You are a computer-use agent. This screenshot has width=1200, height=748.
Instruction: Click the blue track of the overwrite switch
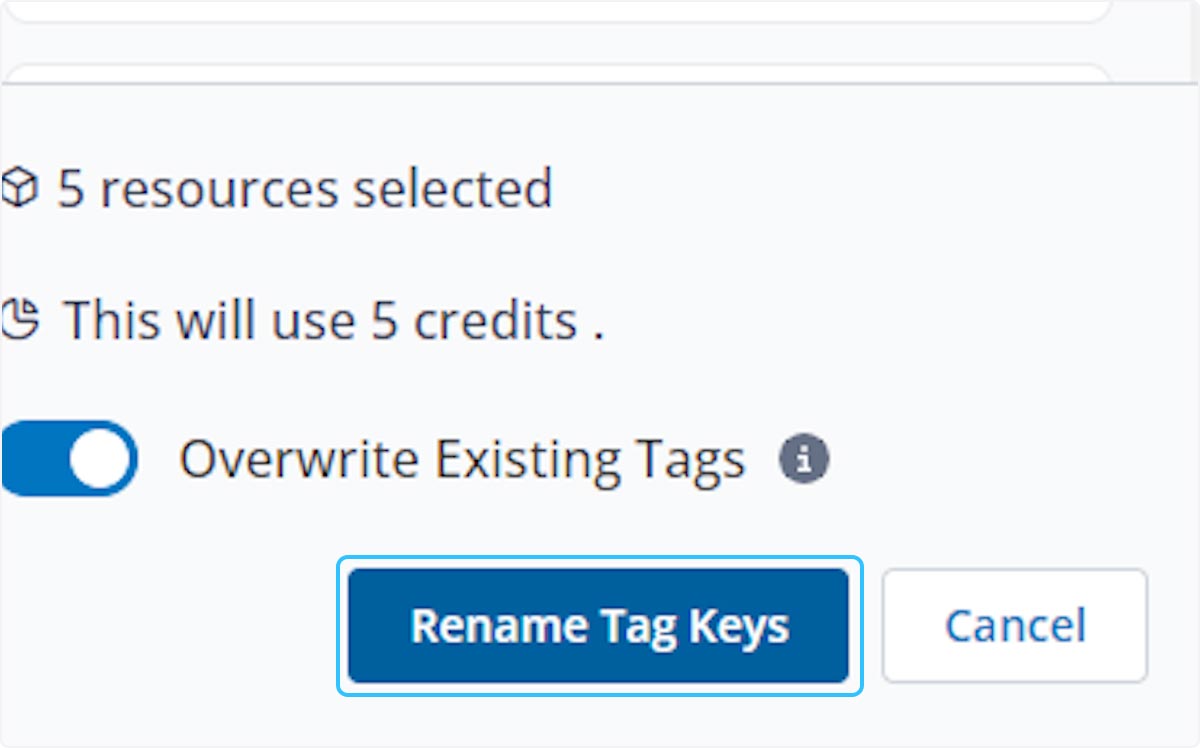(x=30, y=459)
